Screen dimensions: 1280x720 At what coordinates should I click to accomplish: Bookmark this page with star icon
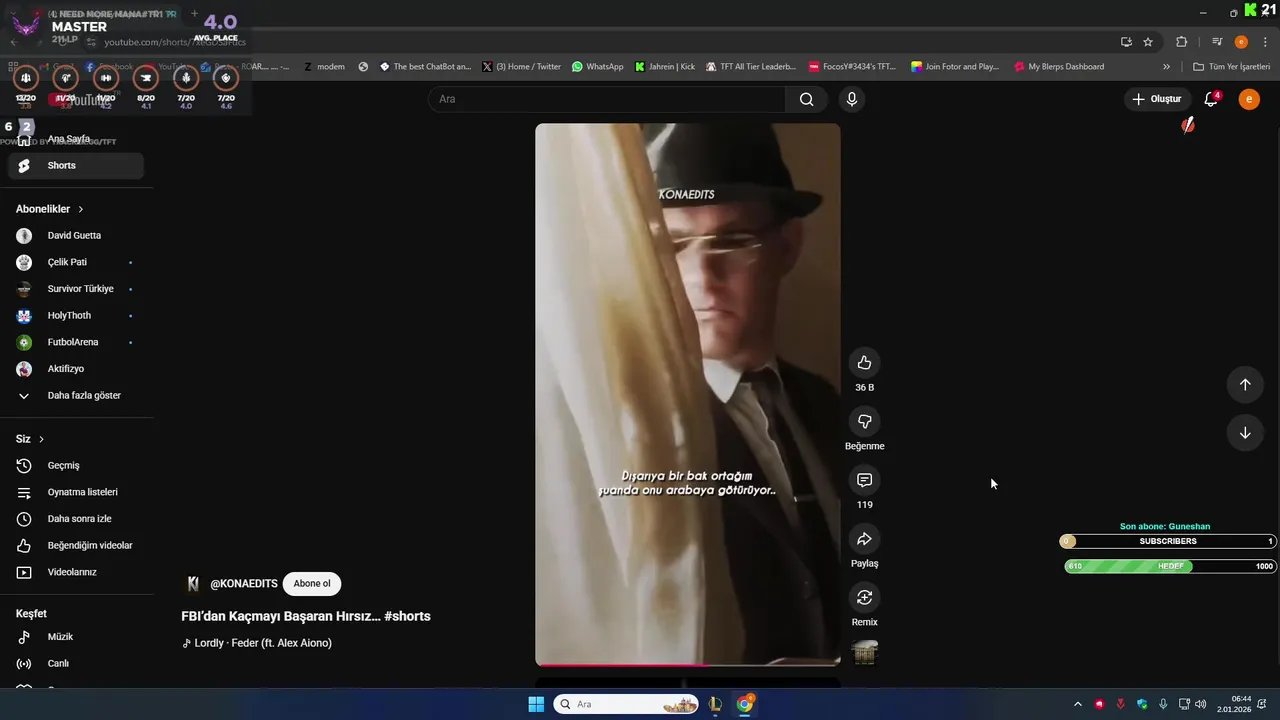pos(1148,42)
